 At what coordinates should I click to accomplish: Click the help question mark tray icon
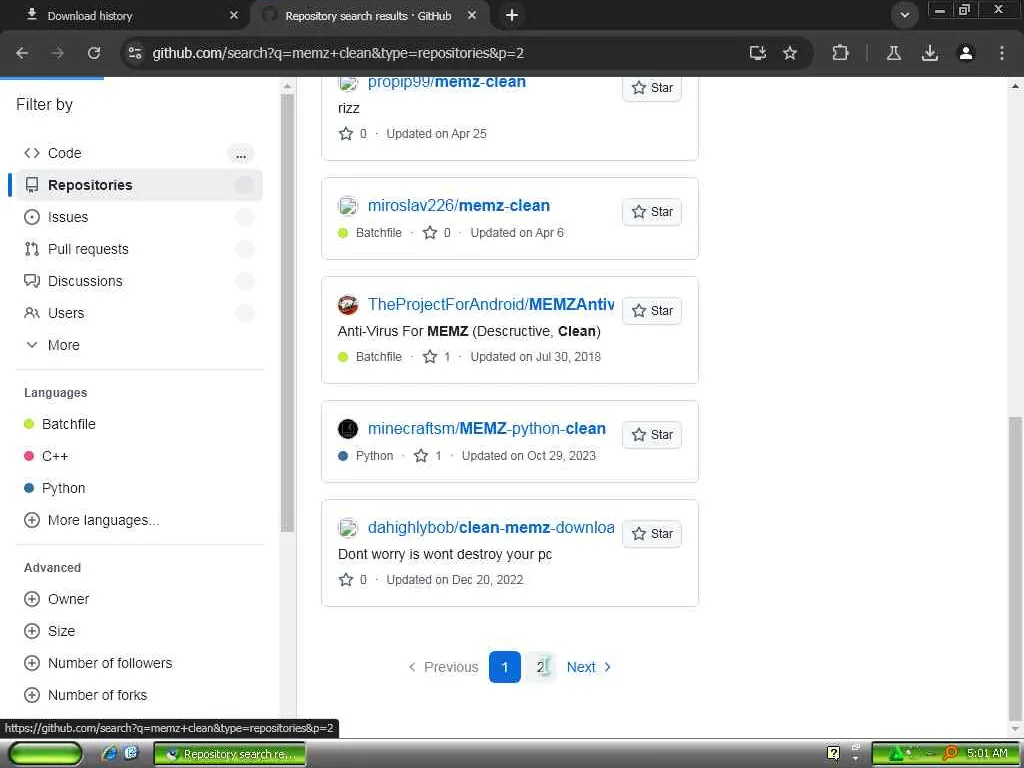[833, 754]
